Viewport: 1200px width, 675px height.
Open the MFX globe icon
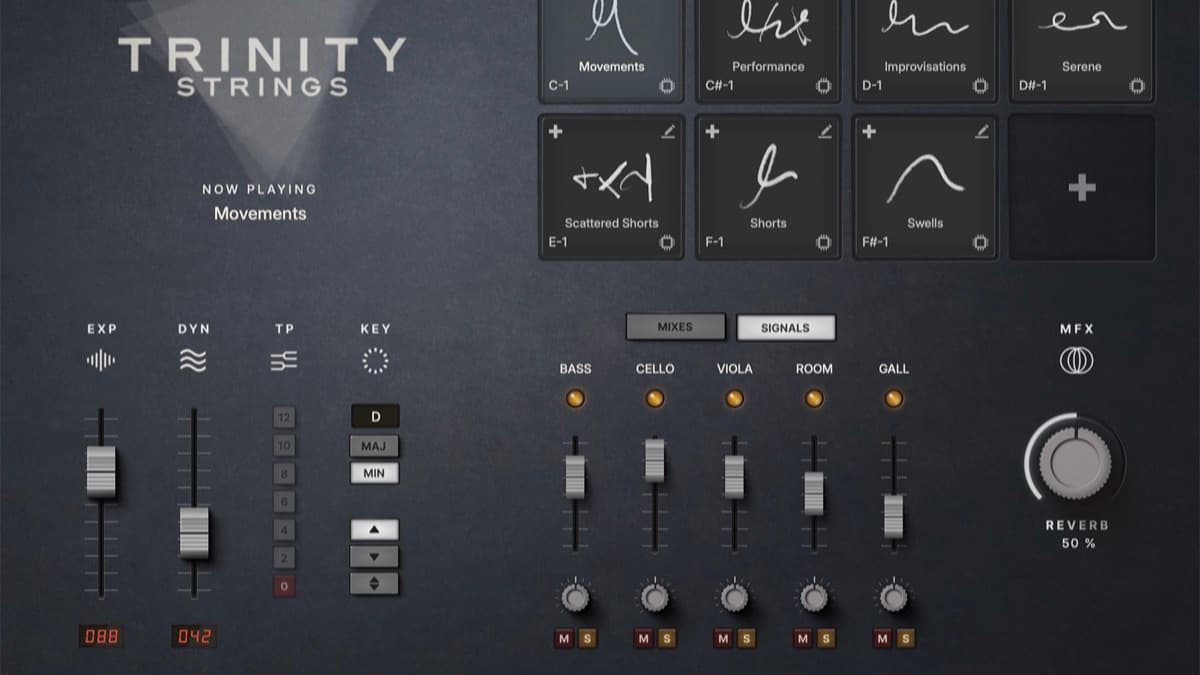pyautogui.click(x=1076, y=361)
